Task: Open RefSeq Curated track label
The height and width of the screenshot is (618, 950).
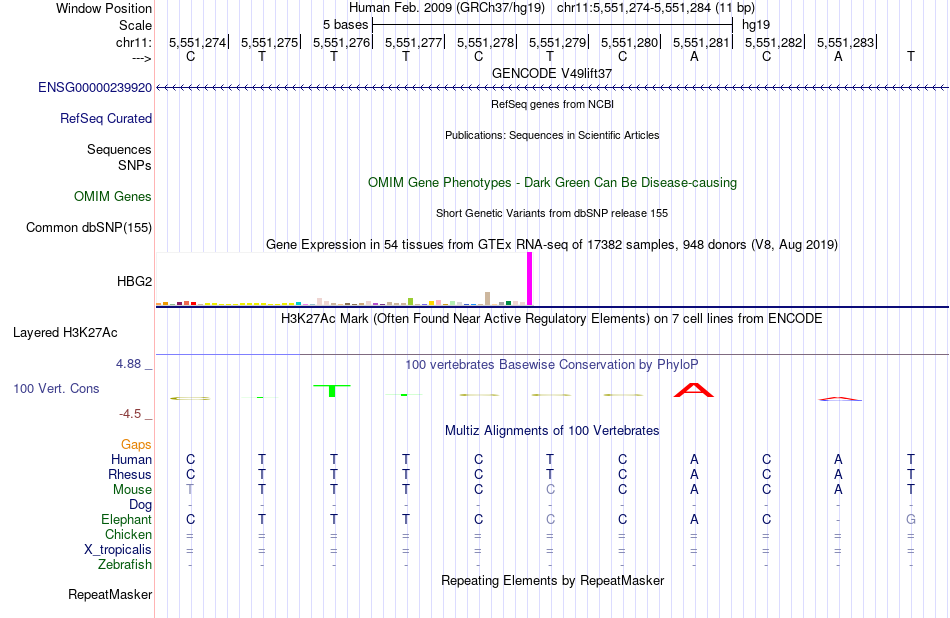Action: pos(106,118)
